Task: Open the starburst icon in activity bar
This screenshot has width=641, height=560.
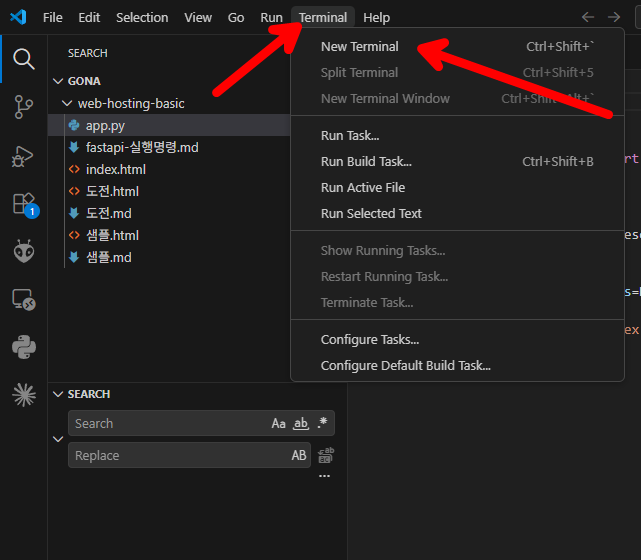Action: pos(24,395)
